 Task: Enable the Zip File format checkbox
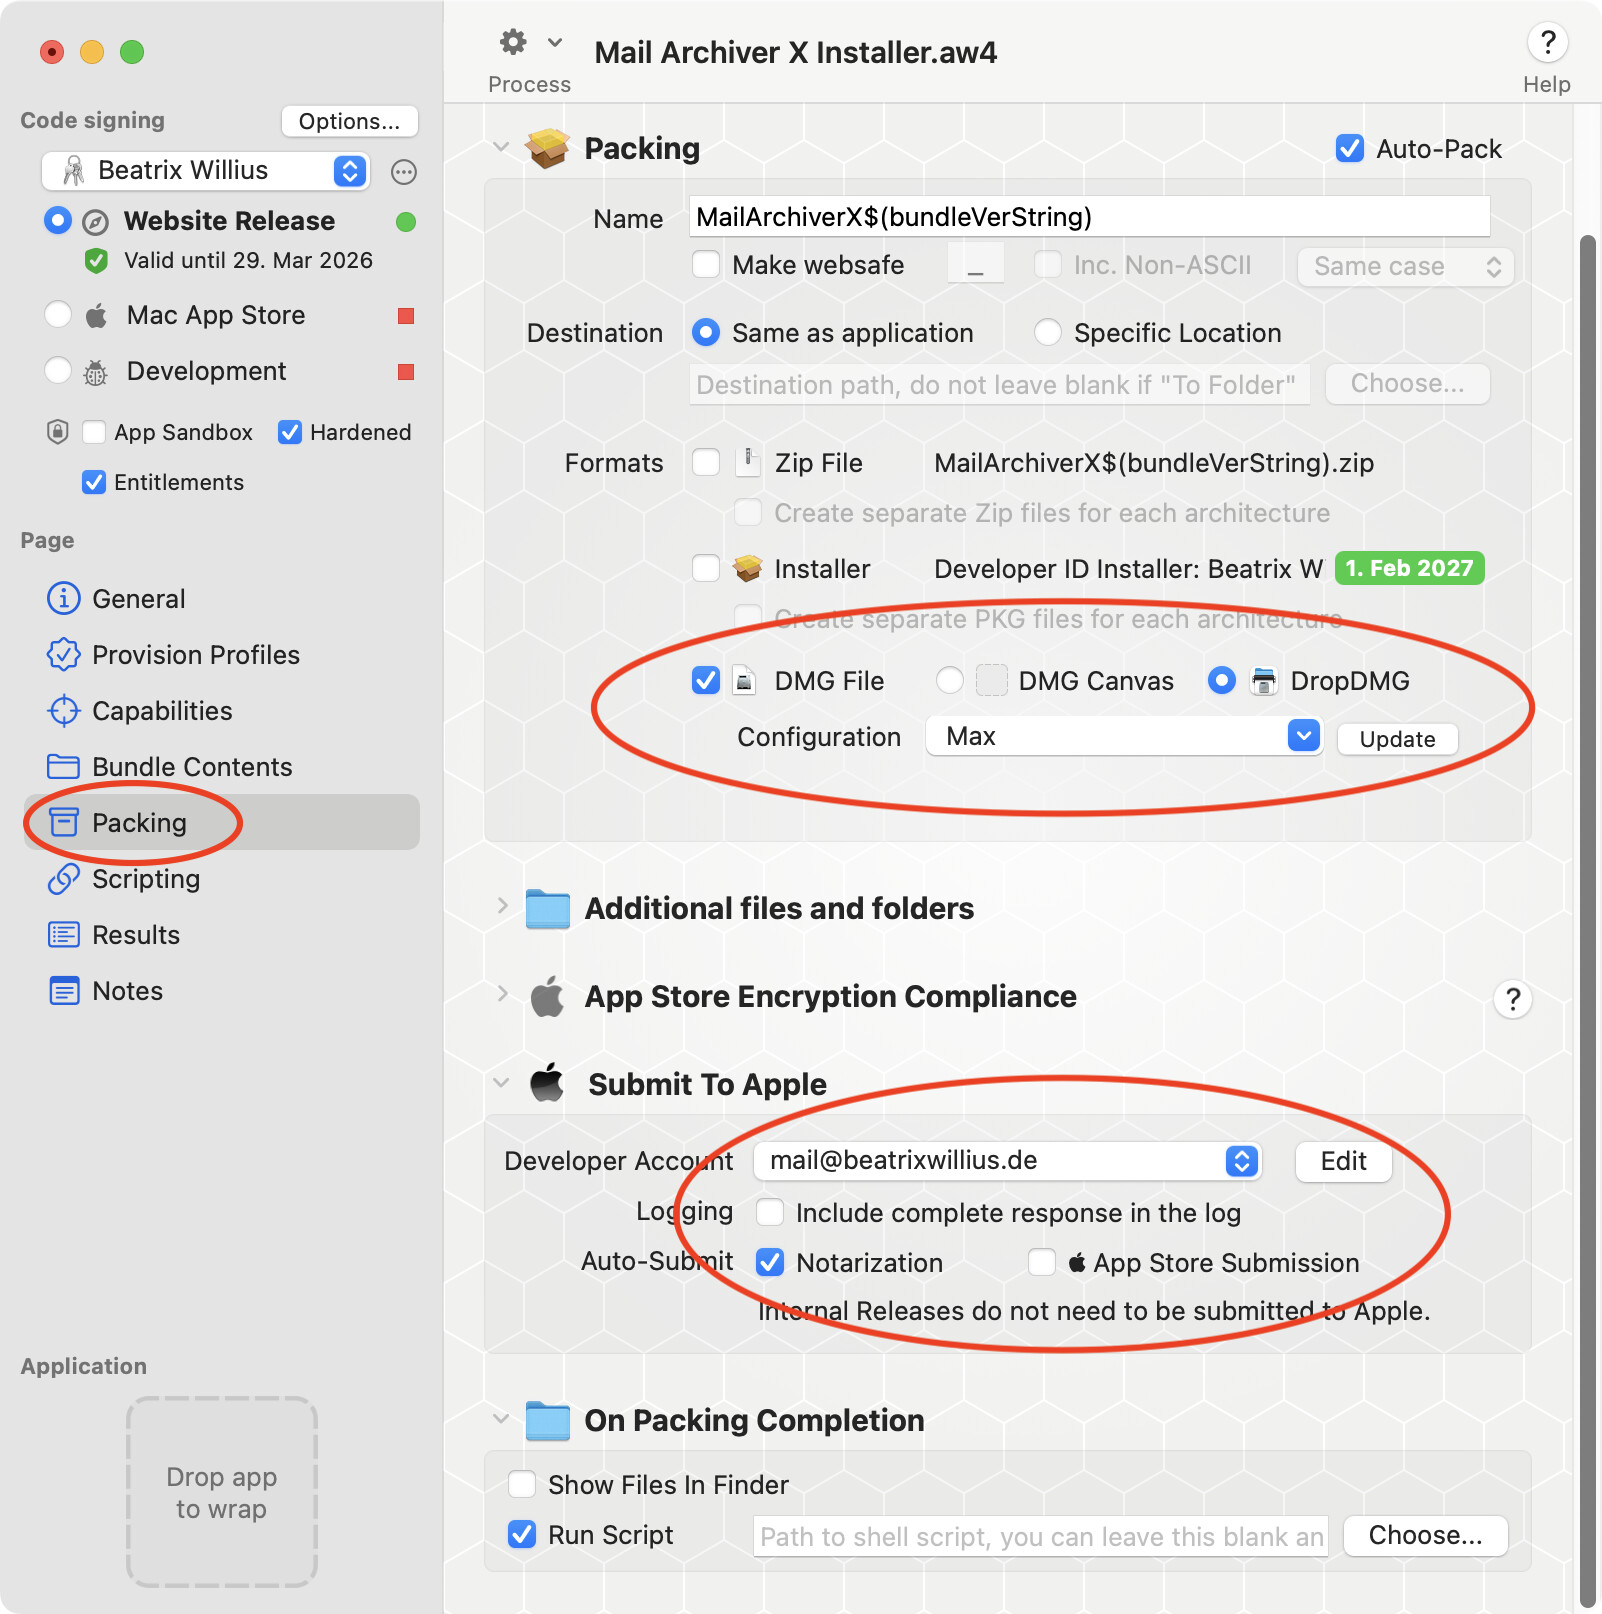click(x=706, y=462)
